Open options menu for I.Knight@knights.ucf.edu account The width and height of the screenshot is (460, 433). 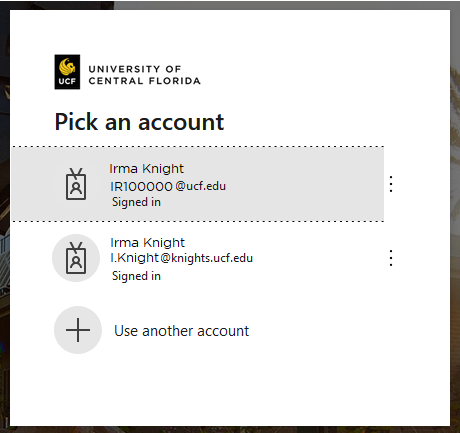point(391,258)
